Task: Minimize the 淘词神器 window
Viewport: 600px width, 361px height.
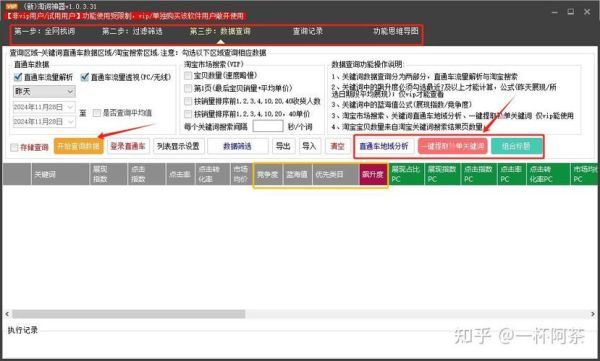Action: tap(554, 12)
